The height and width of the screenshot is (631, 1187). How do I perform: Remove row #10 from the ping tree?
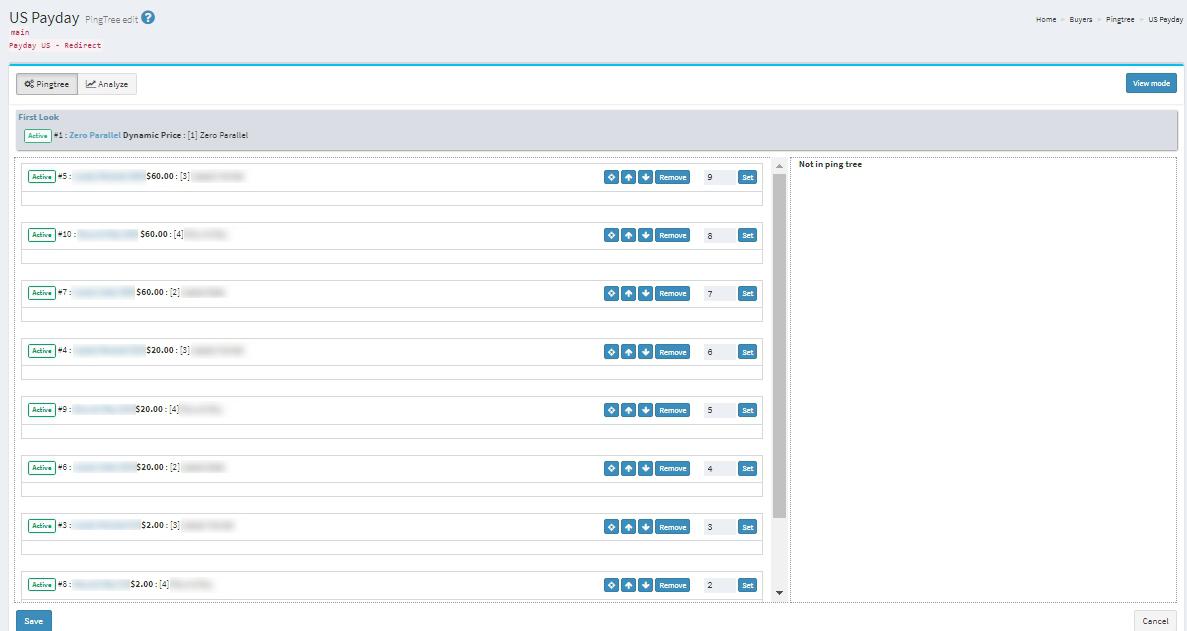point(672,235)
